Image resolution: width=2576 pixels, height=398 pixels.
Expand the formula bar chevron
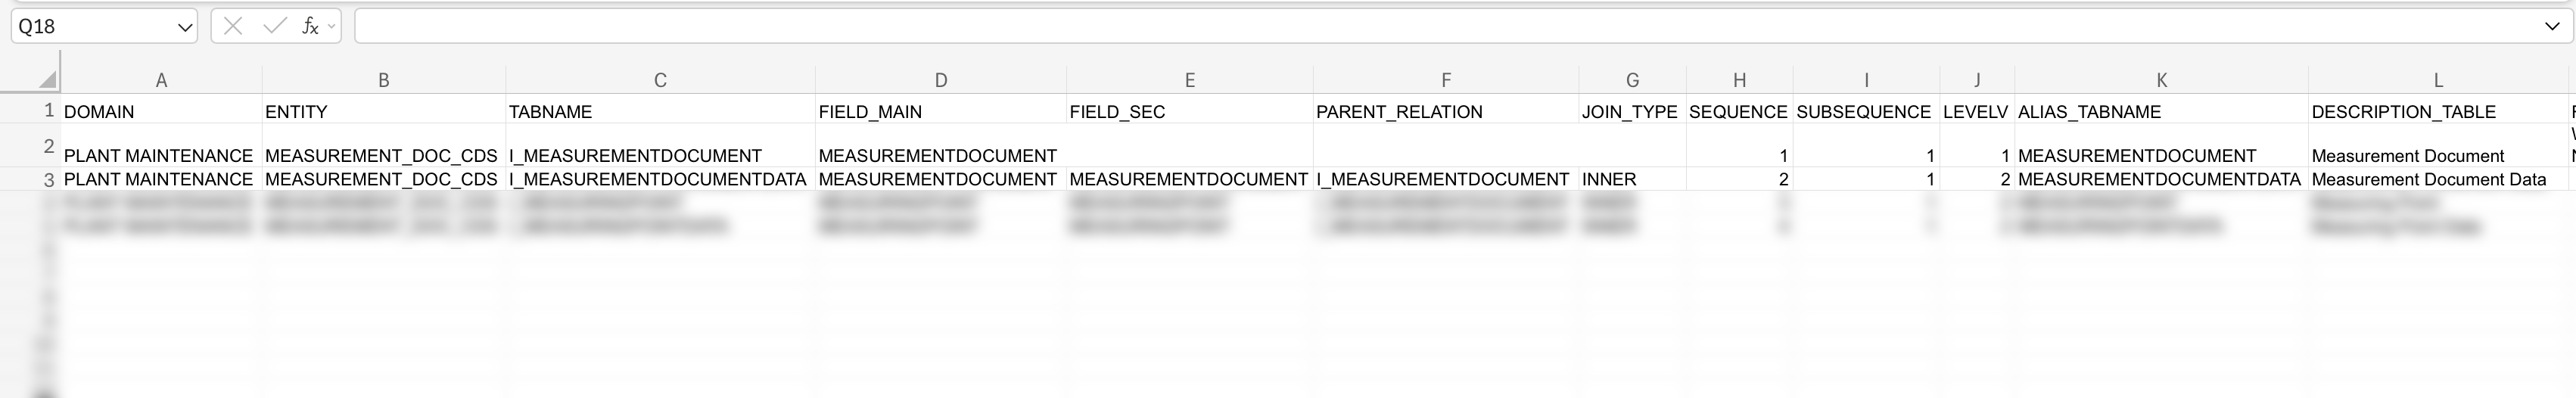click(x=2552, y=27)
